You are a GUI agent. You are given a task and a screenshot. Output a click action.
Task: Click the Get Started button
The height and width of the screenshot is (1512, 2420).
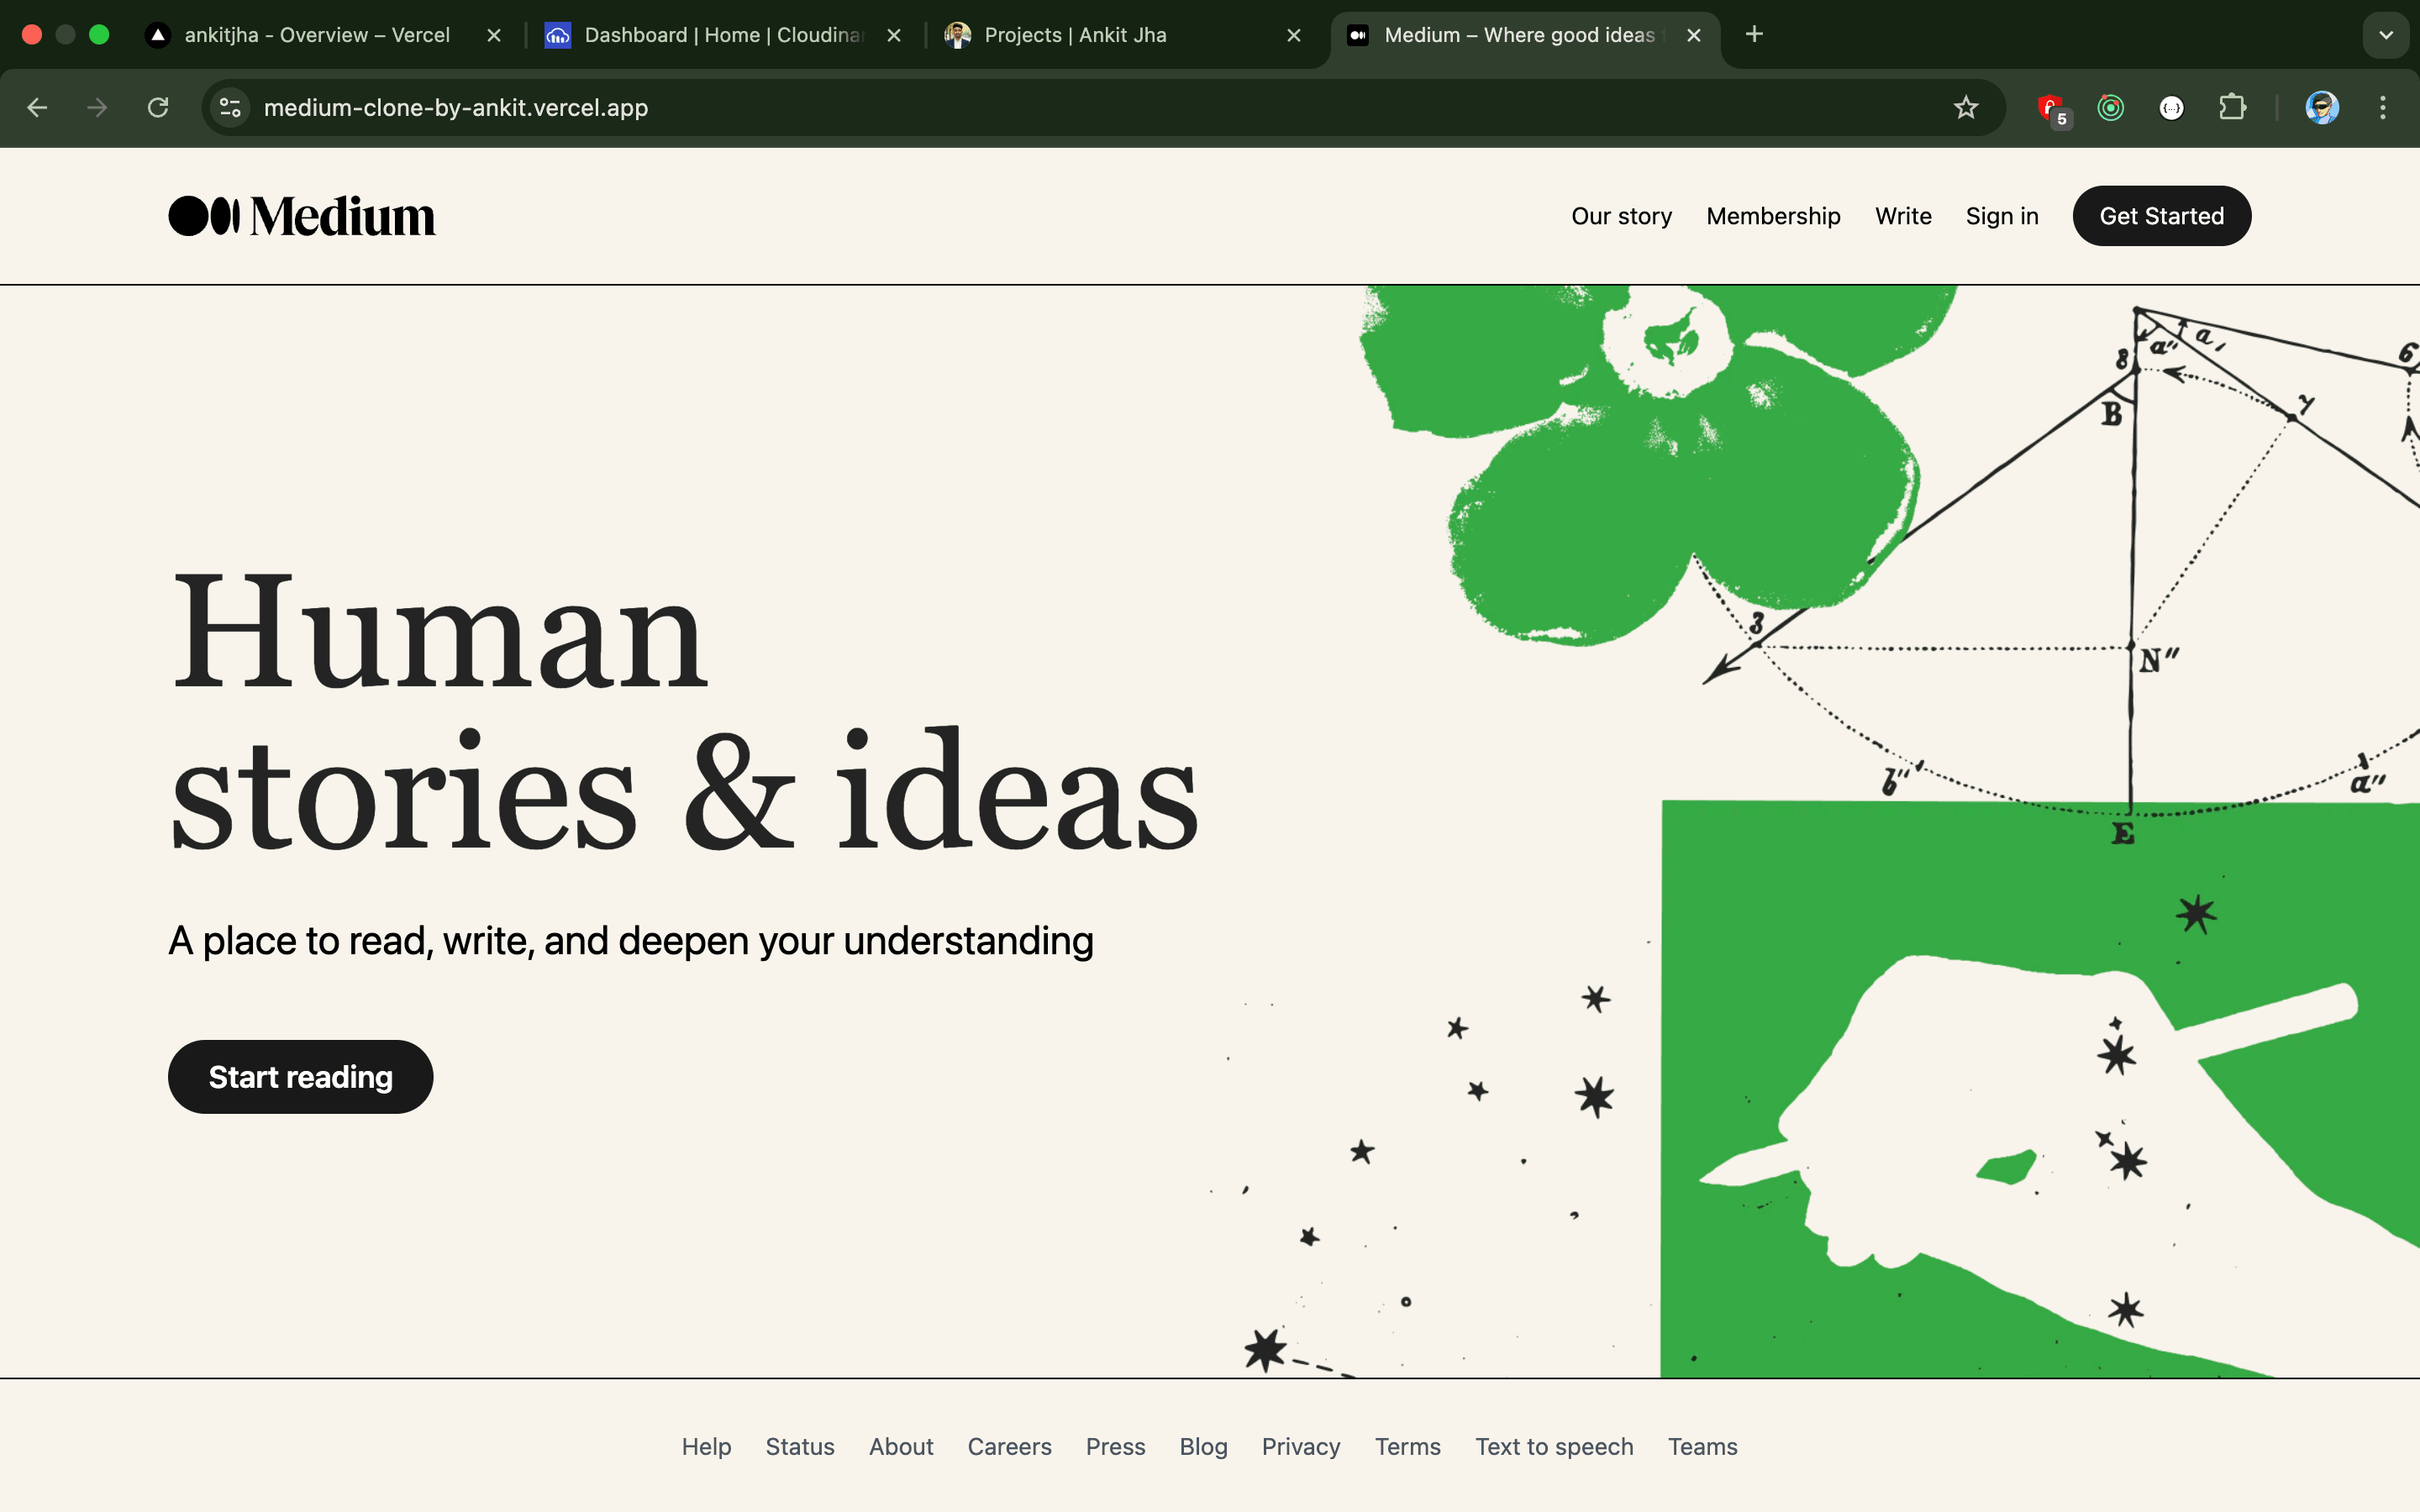pyautogui.click(x=2160, y=215)
